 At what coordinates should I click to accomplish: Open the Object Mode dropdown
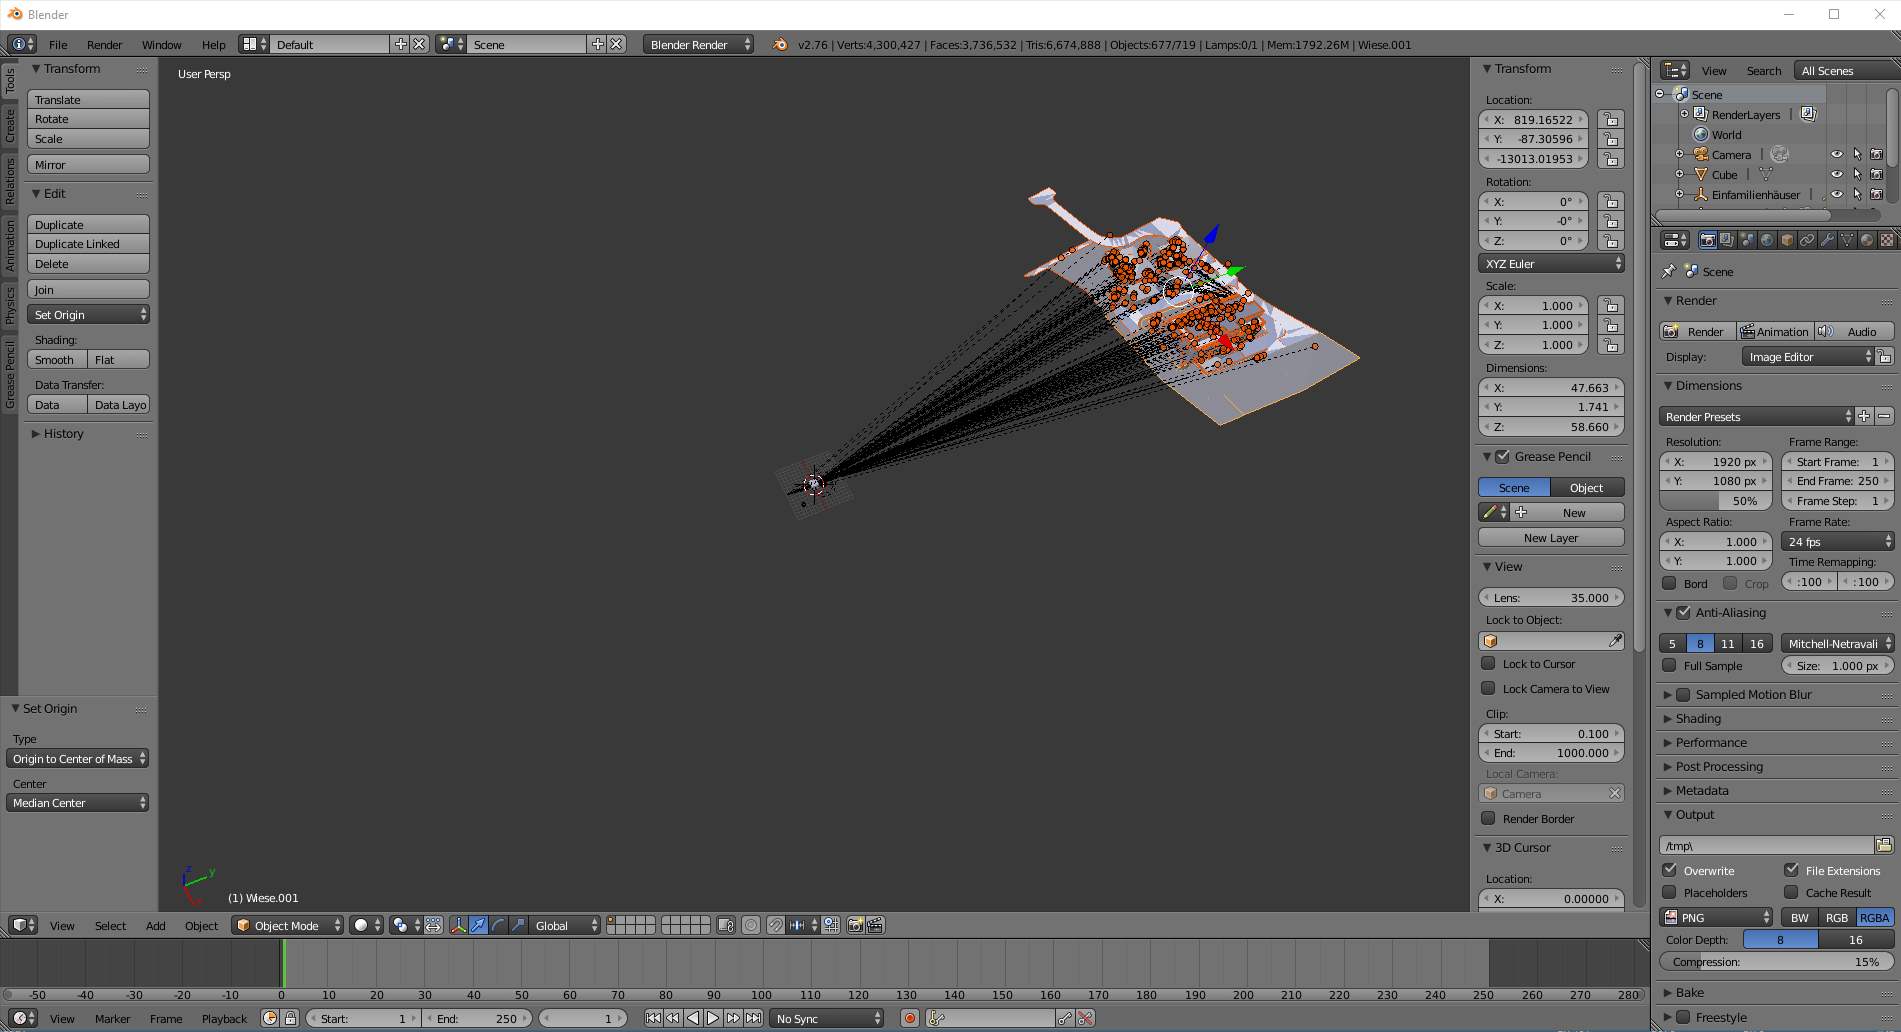[287, 925]
